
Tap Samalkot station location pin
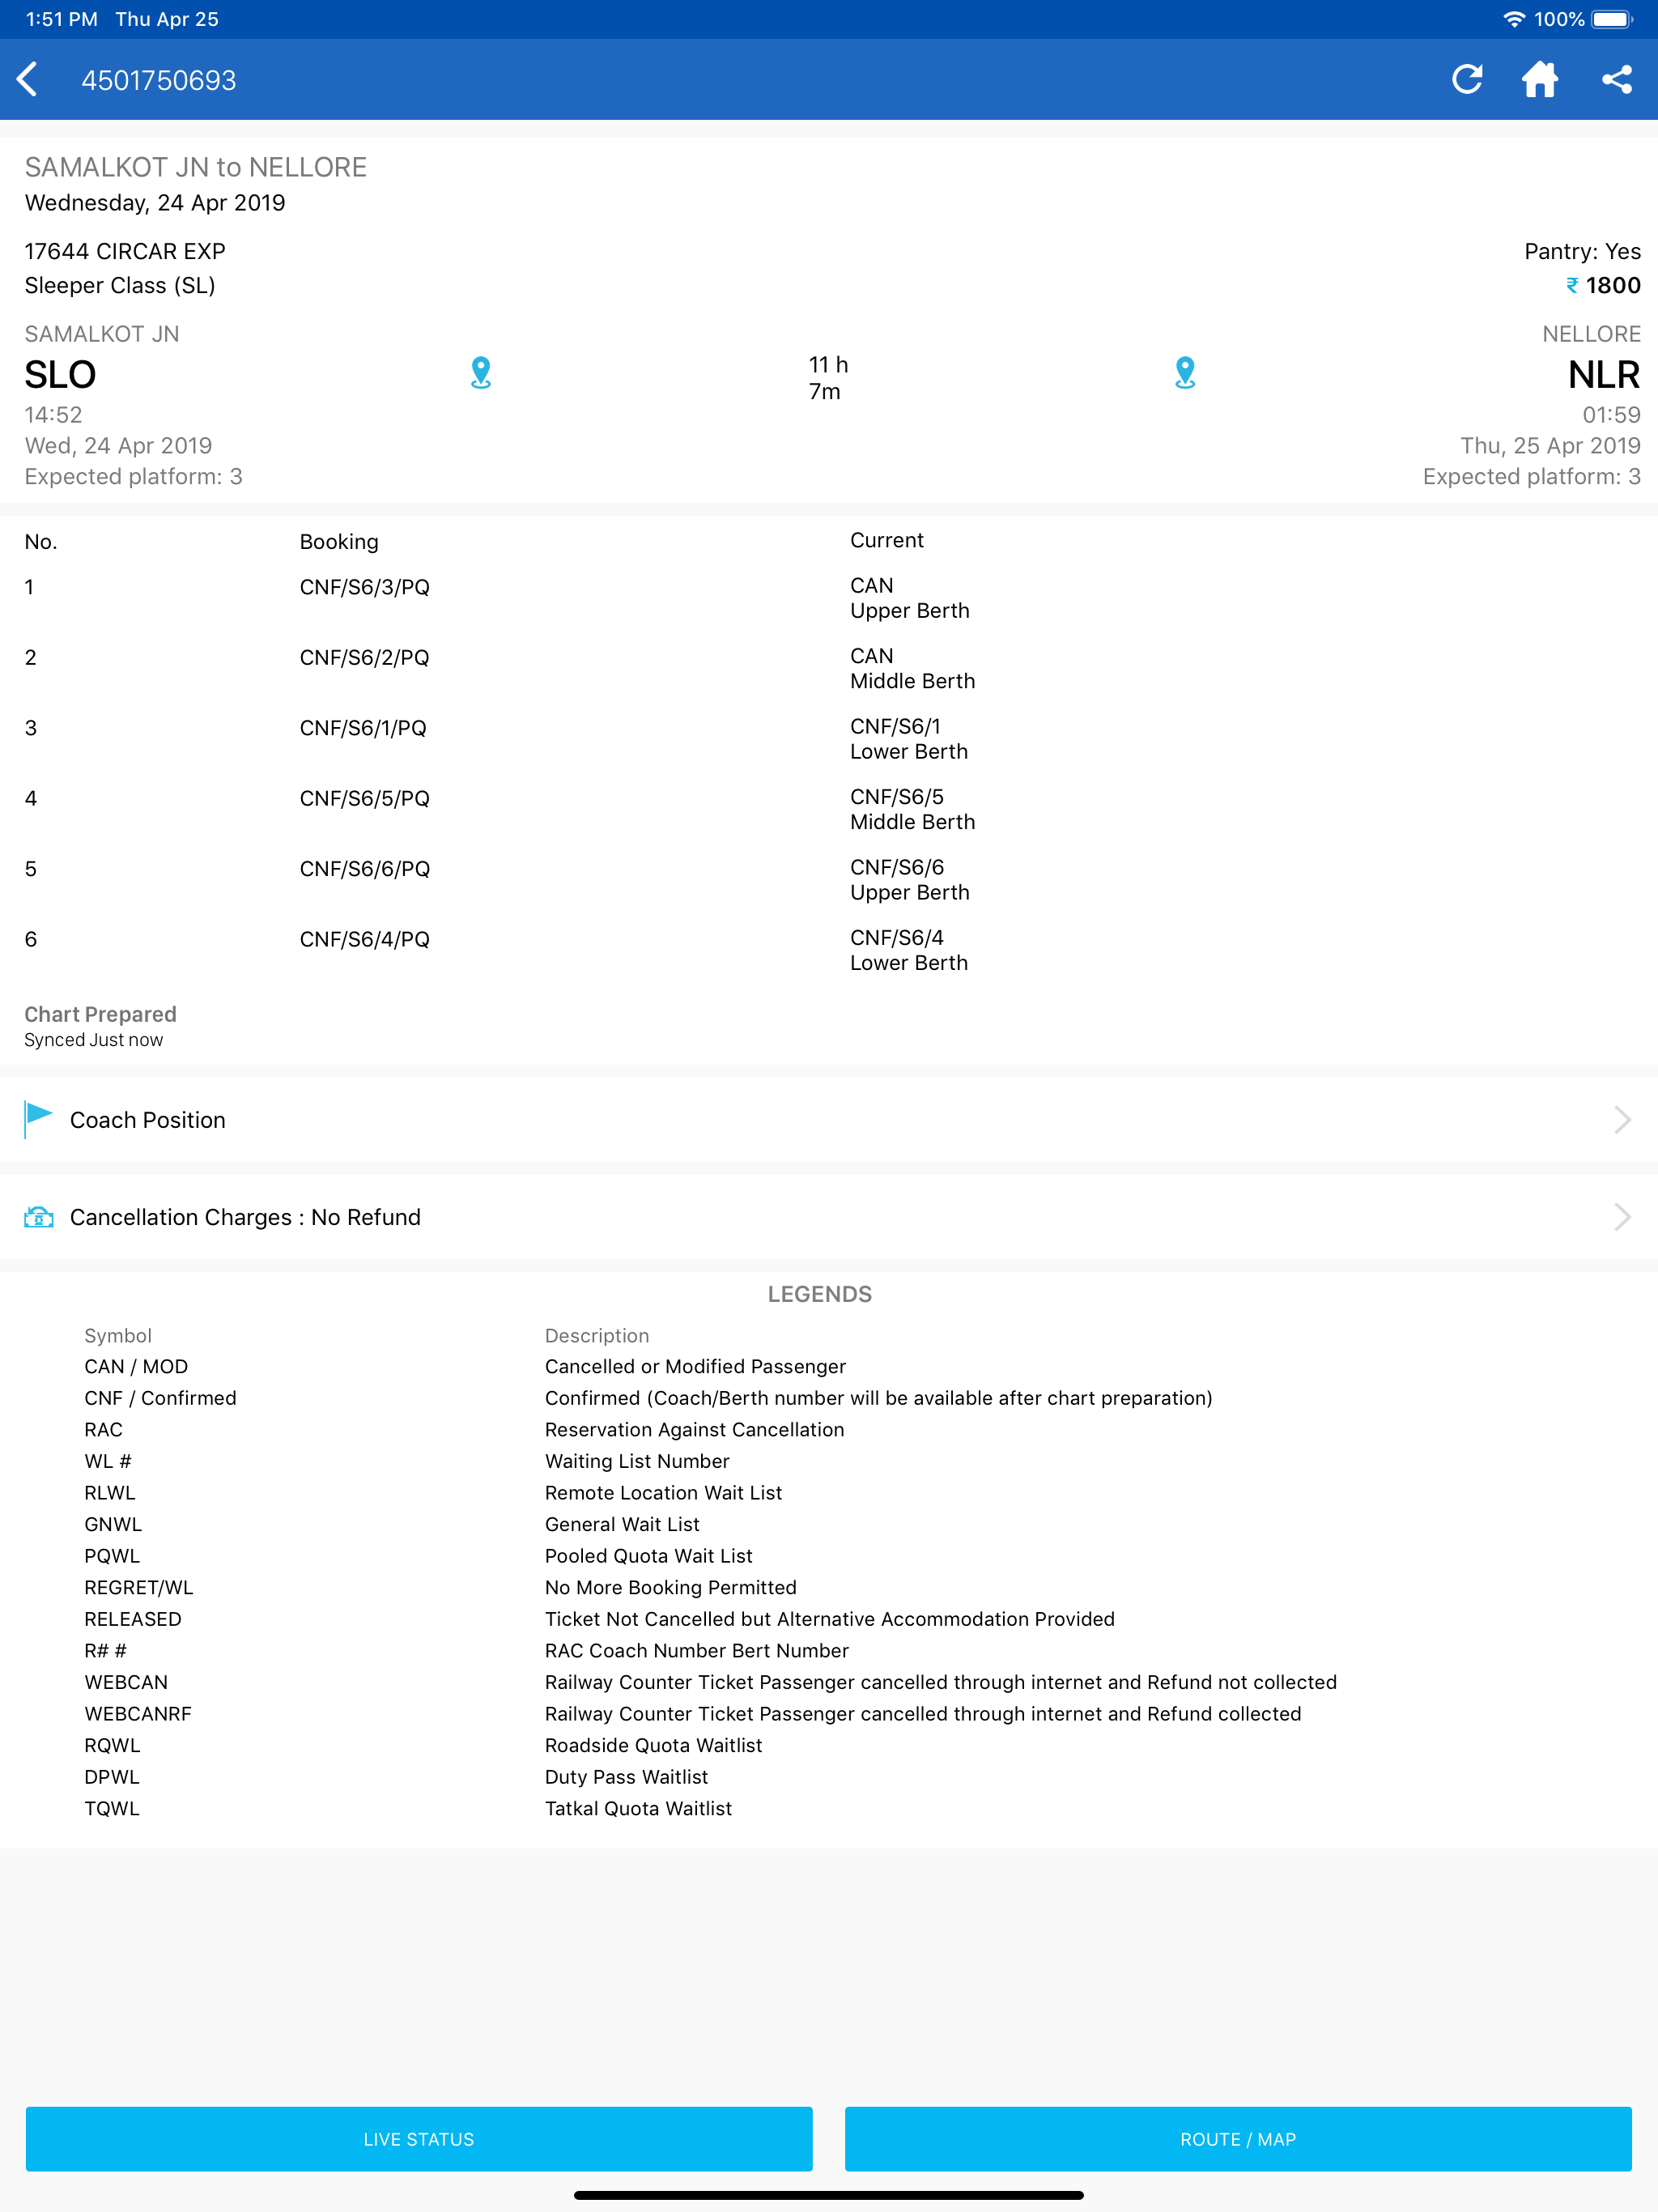point(481,373)
